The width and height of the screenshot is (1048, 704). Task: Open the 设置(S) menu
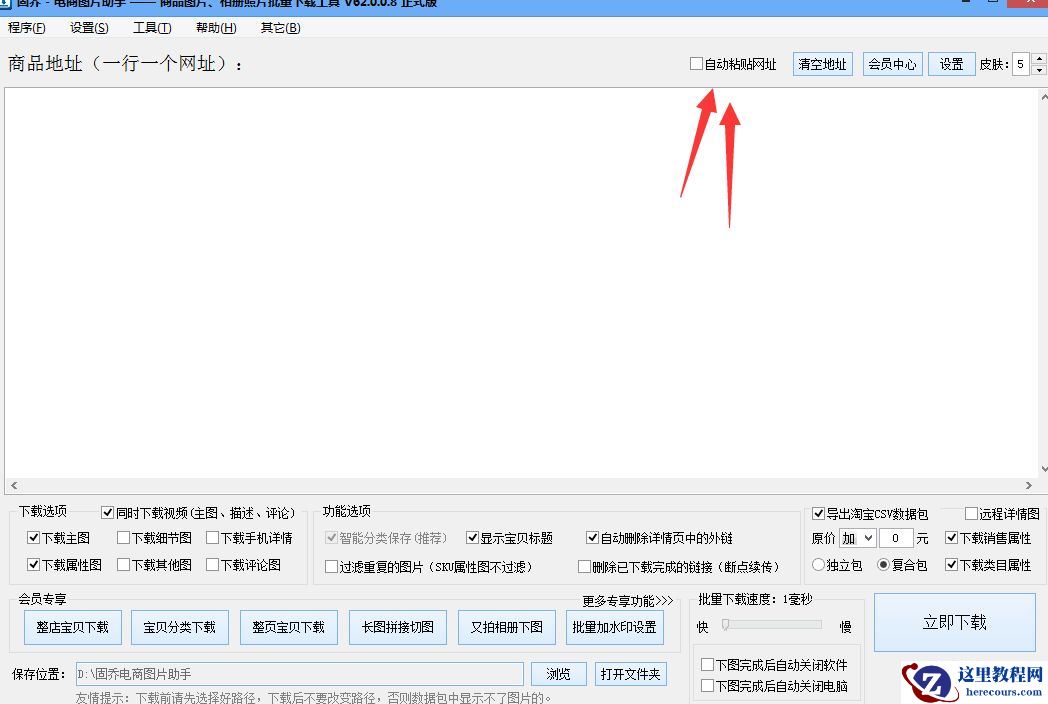point(89,27)
